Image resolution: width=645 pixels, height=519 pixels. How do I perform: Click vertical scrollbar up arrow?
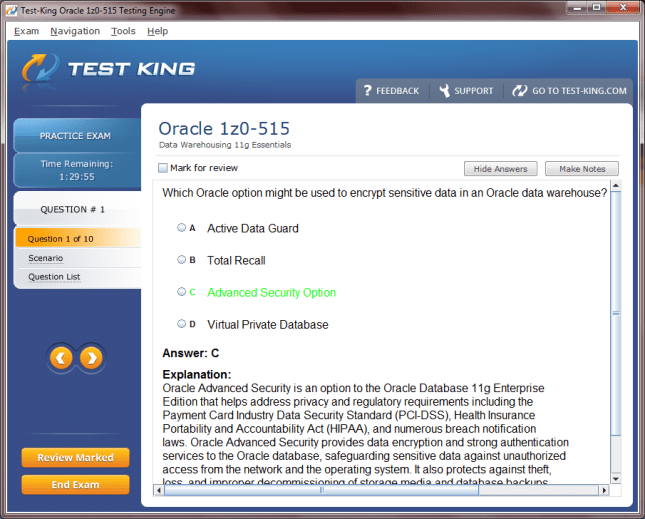click(616, 185)
